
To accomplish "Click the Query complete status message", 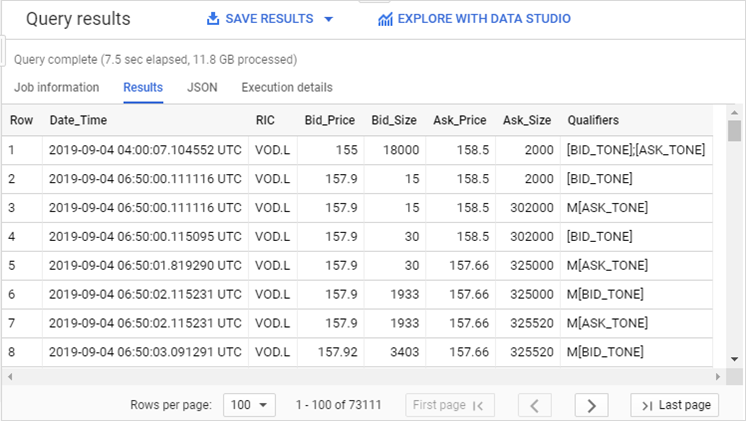I will click(x=156, y=60).
